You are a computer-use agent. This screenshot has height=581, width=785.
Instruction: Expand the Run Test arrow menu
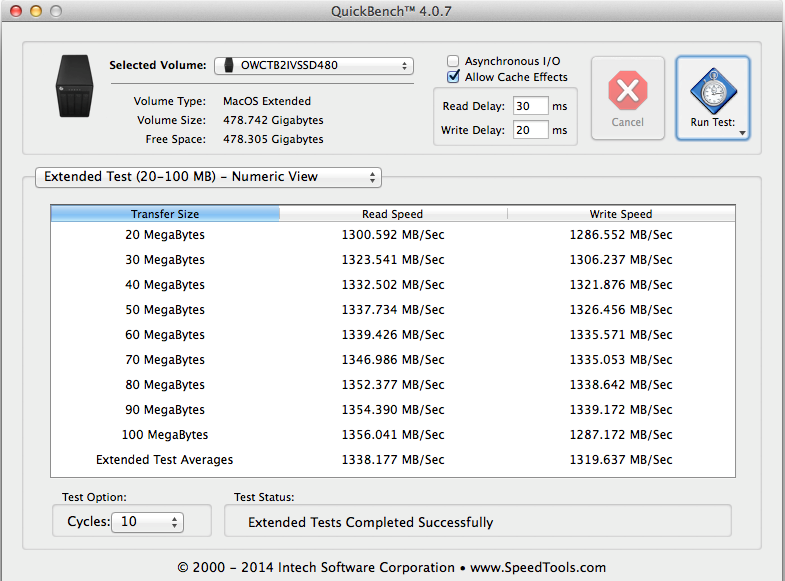pos(743,131)
